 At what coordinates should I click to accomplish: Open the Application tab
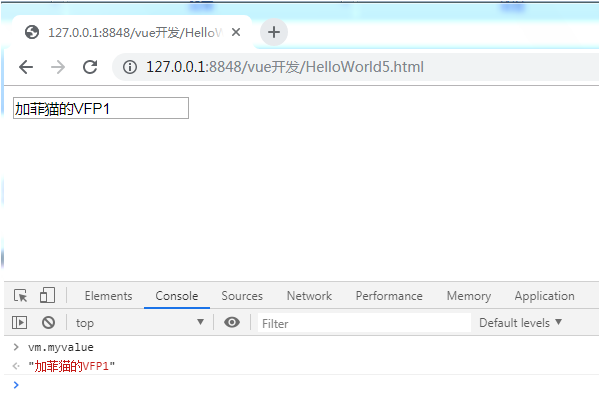[x=545, y=296]
